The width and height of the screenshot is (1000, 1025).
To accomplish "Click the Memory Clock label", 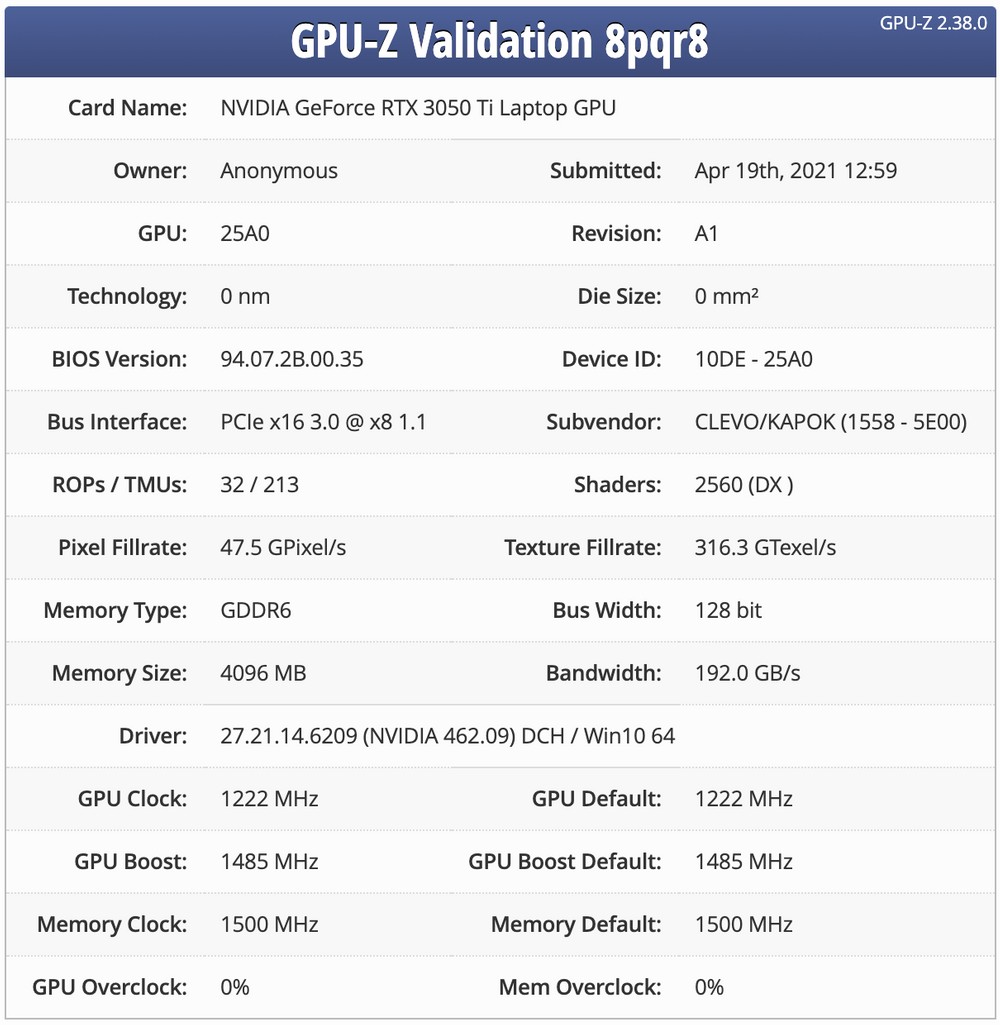I will pyautogui.click(x=112, y=924).
